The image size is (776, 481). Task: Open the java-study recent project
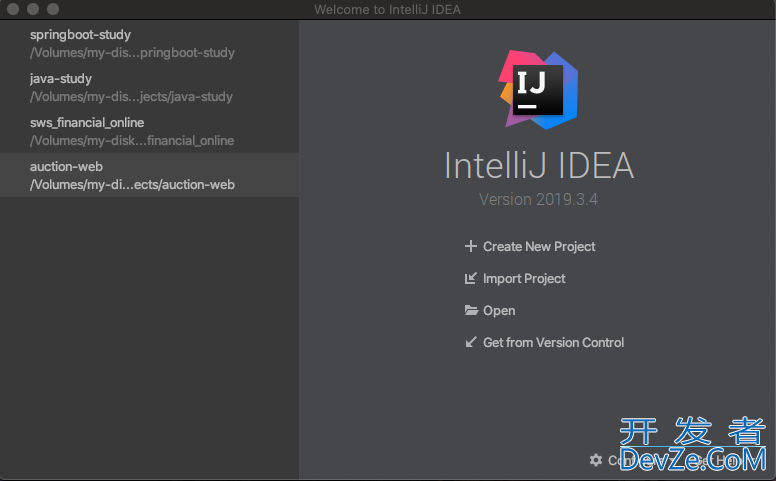pos(61,79)
